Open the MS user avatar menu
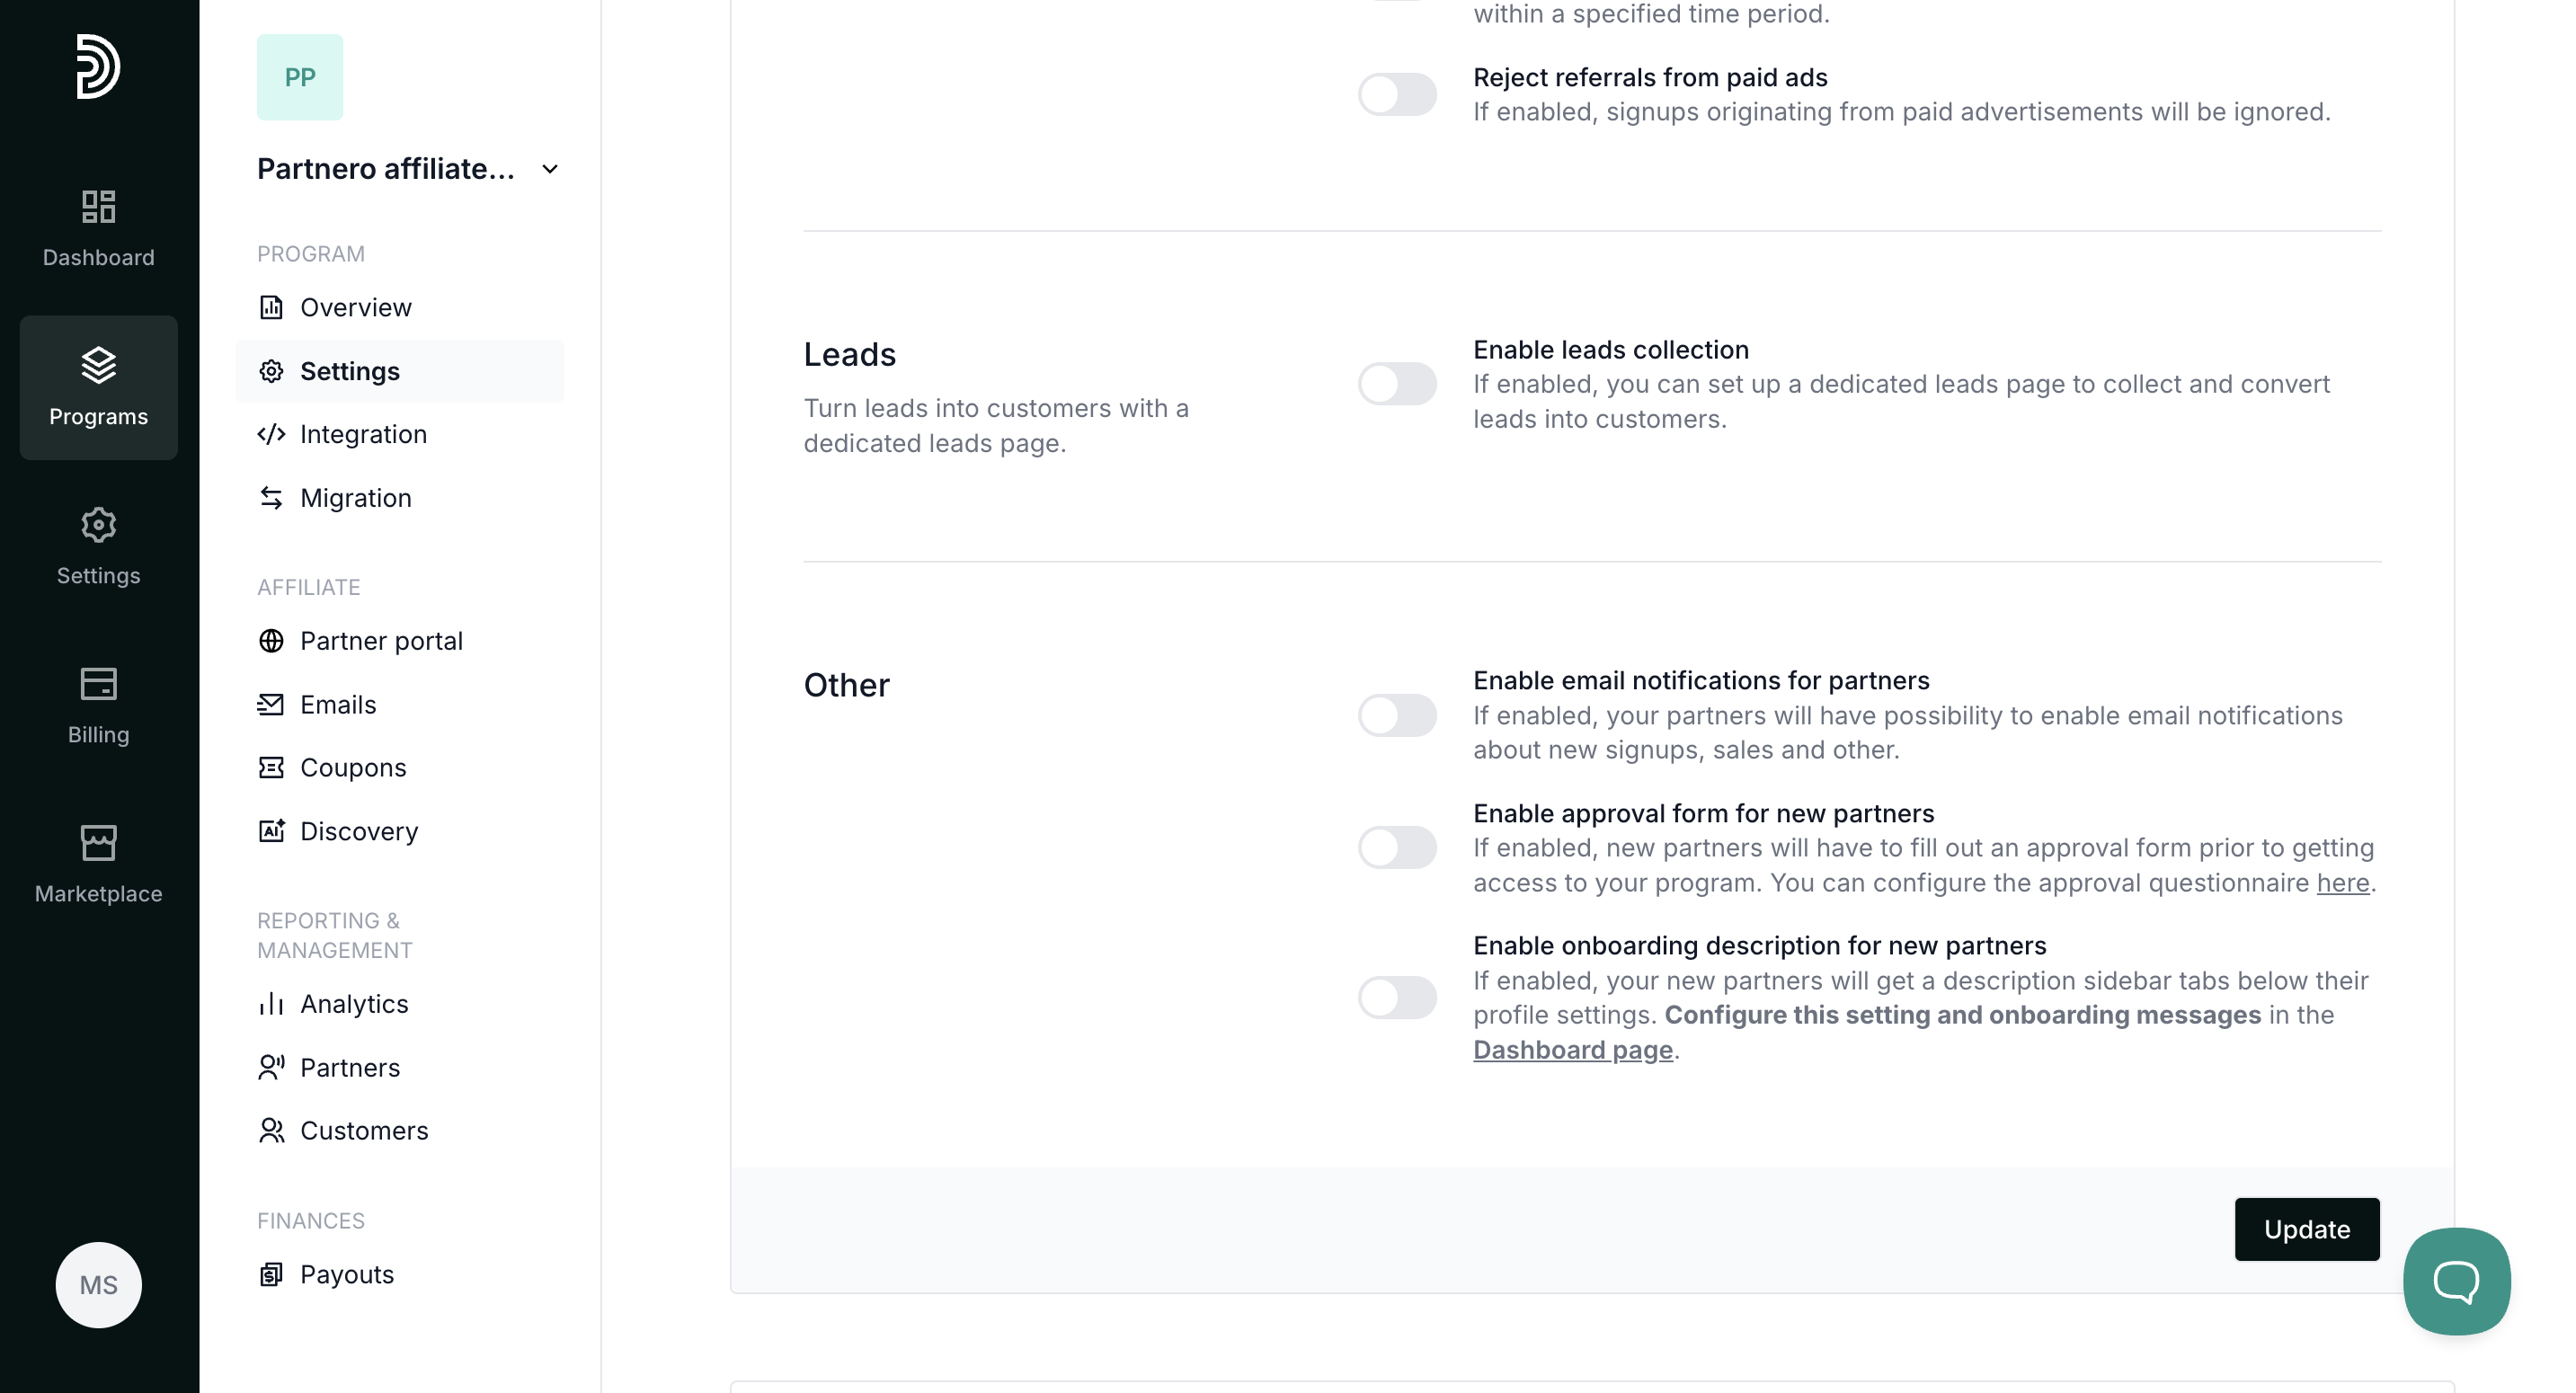Screen dimensions: 2576x1393 [x=98, y=1285]
